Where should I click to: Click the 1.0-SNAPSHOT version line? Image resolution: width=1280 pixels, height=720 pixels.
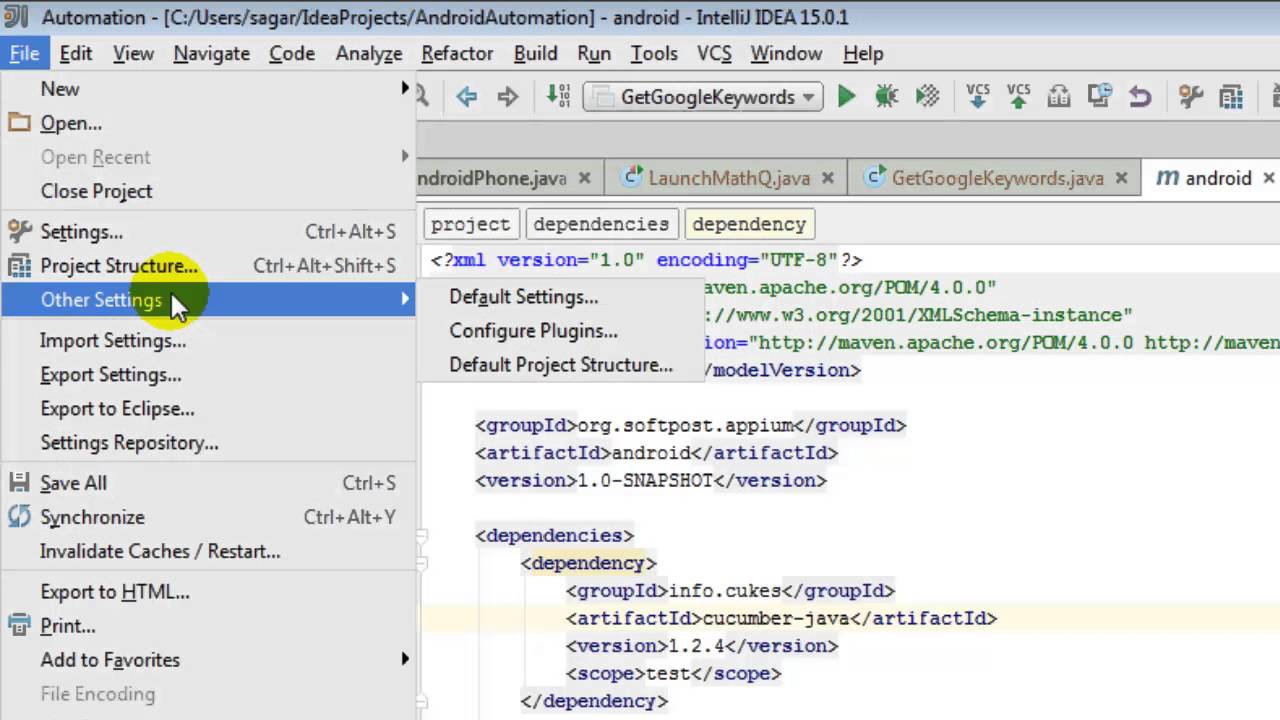click(x=651, y=480)
